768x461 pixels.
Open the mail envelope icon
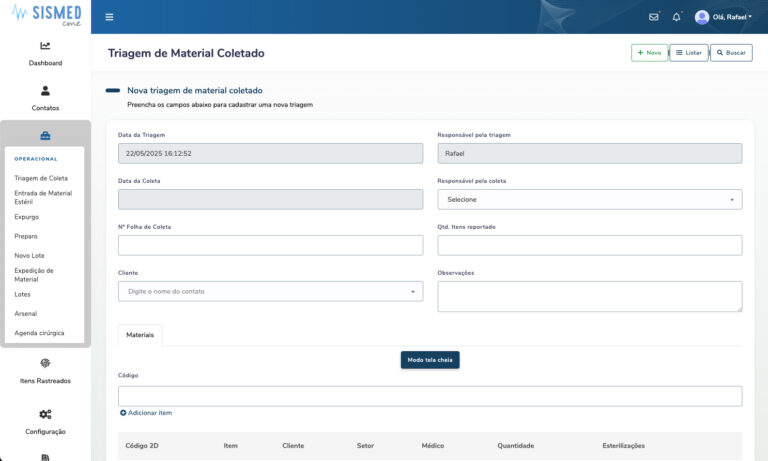654,17
